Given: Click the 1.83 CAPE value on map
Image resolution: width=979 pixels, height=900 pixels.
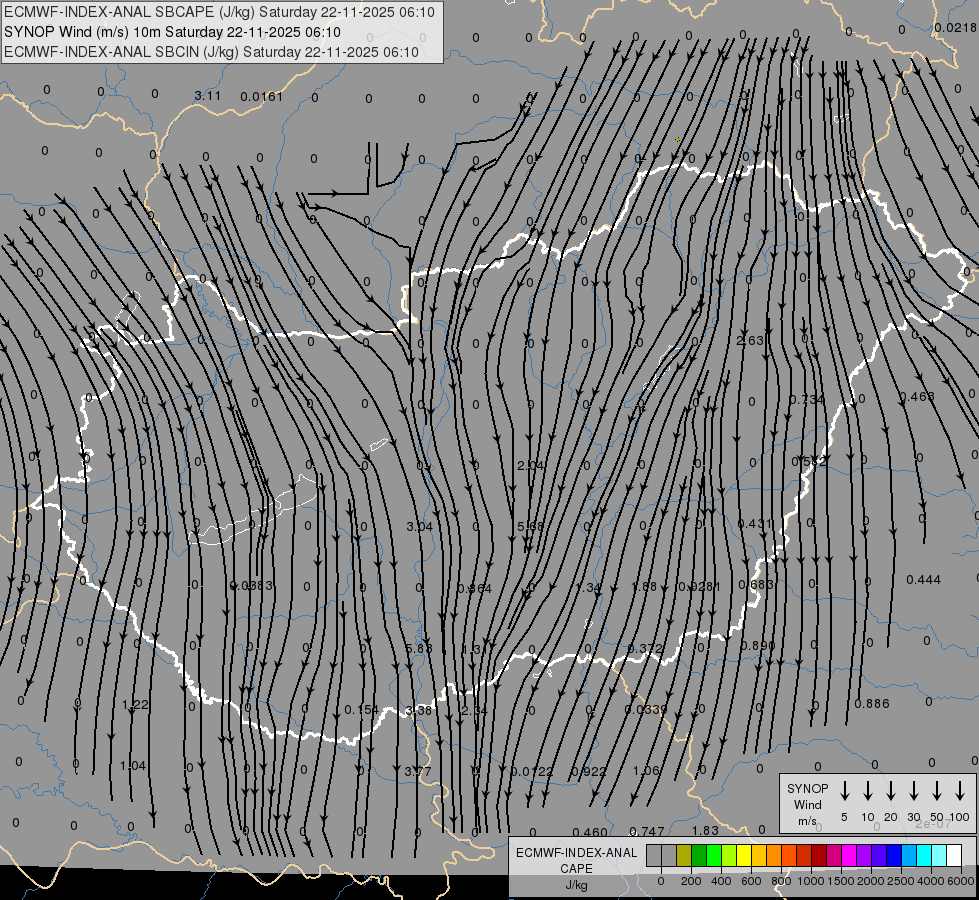Looking at the screenshot, I should tap(705, 830).
